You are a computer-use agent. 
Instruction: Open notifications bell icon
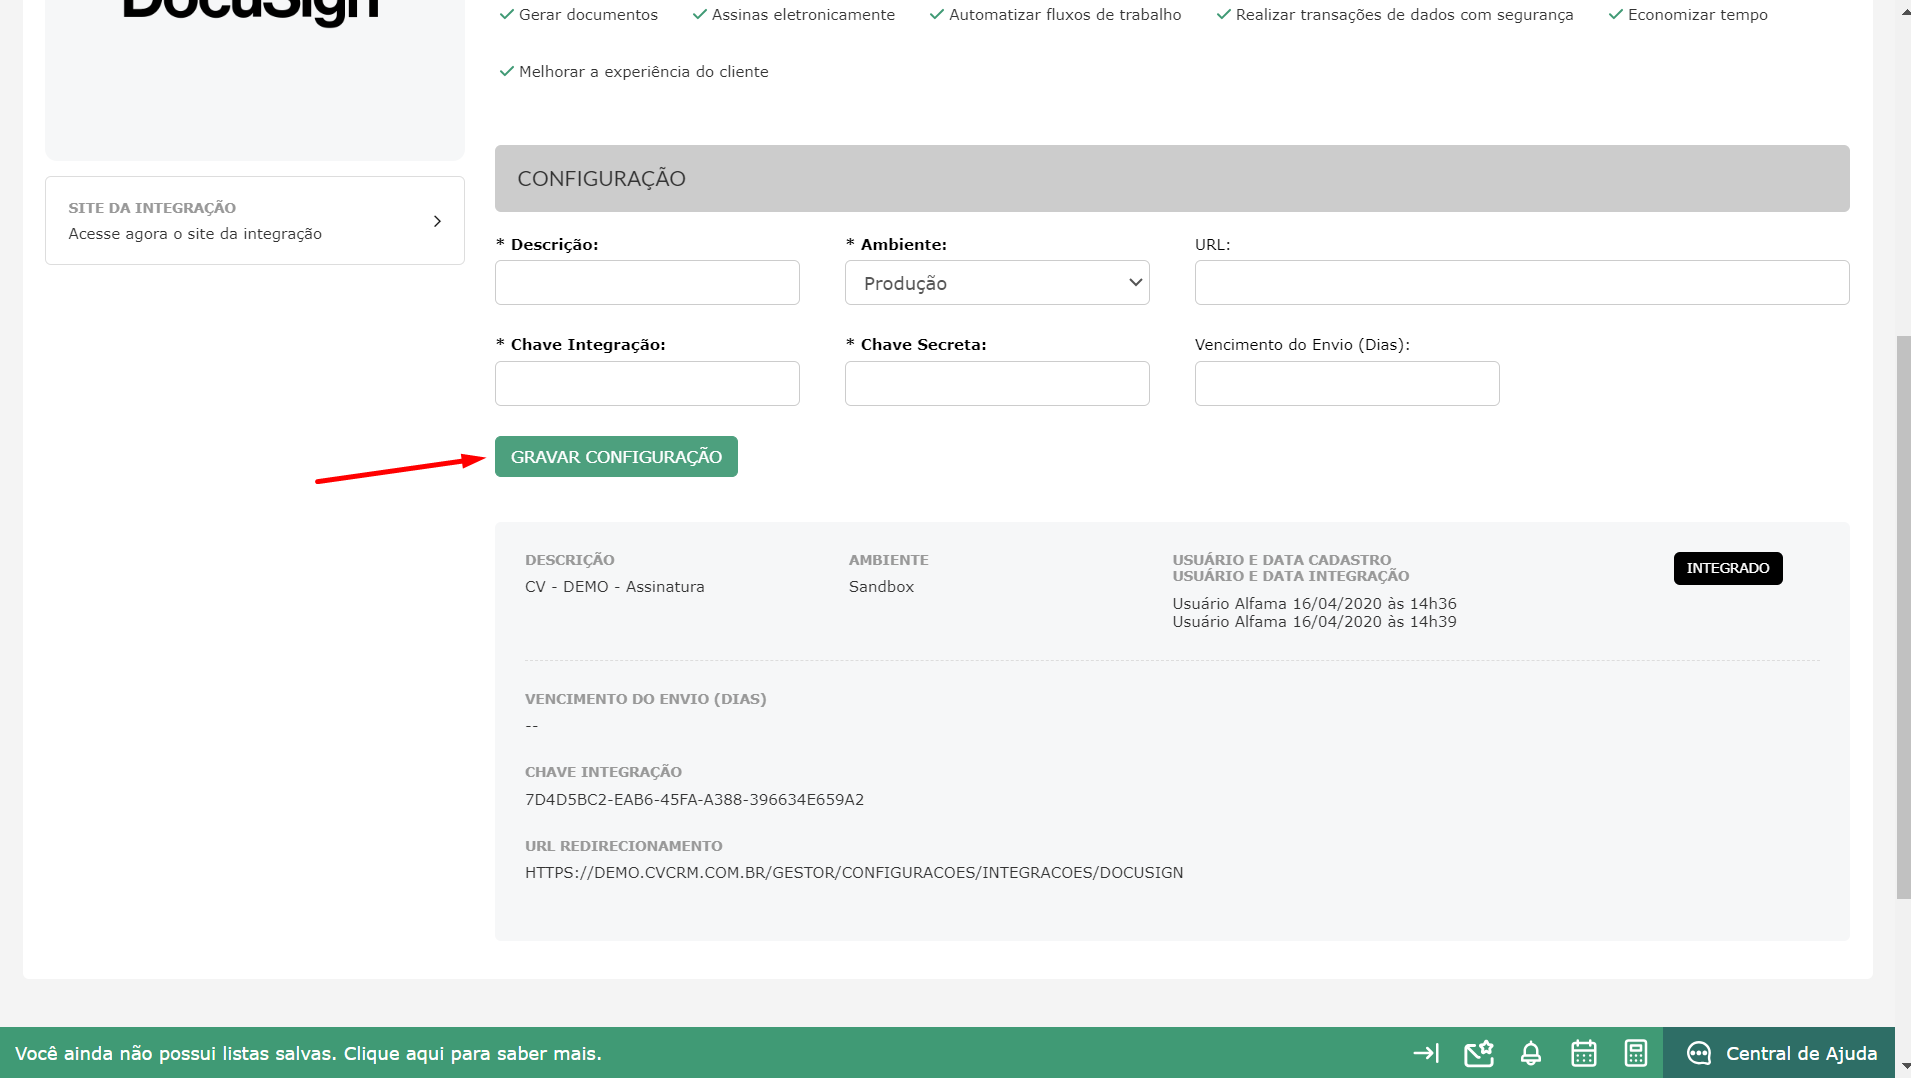coord(1531,1053)
